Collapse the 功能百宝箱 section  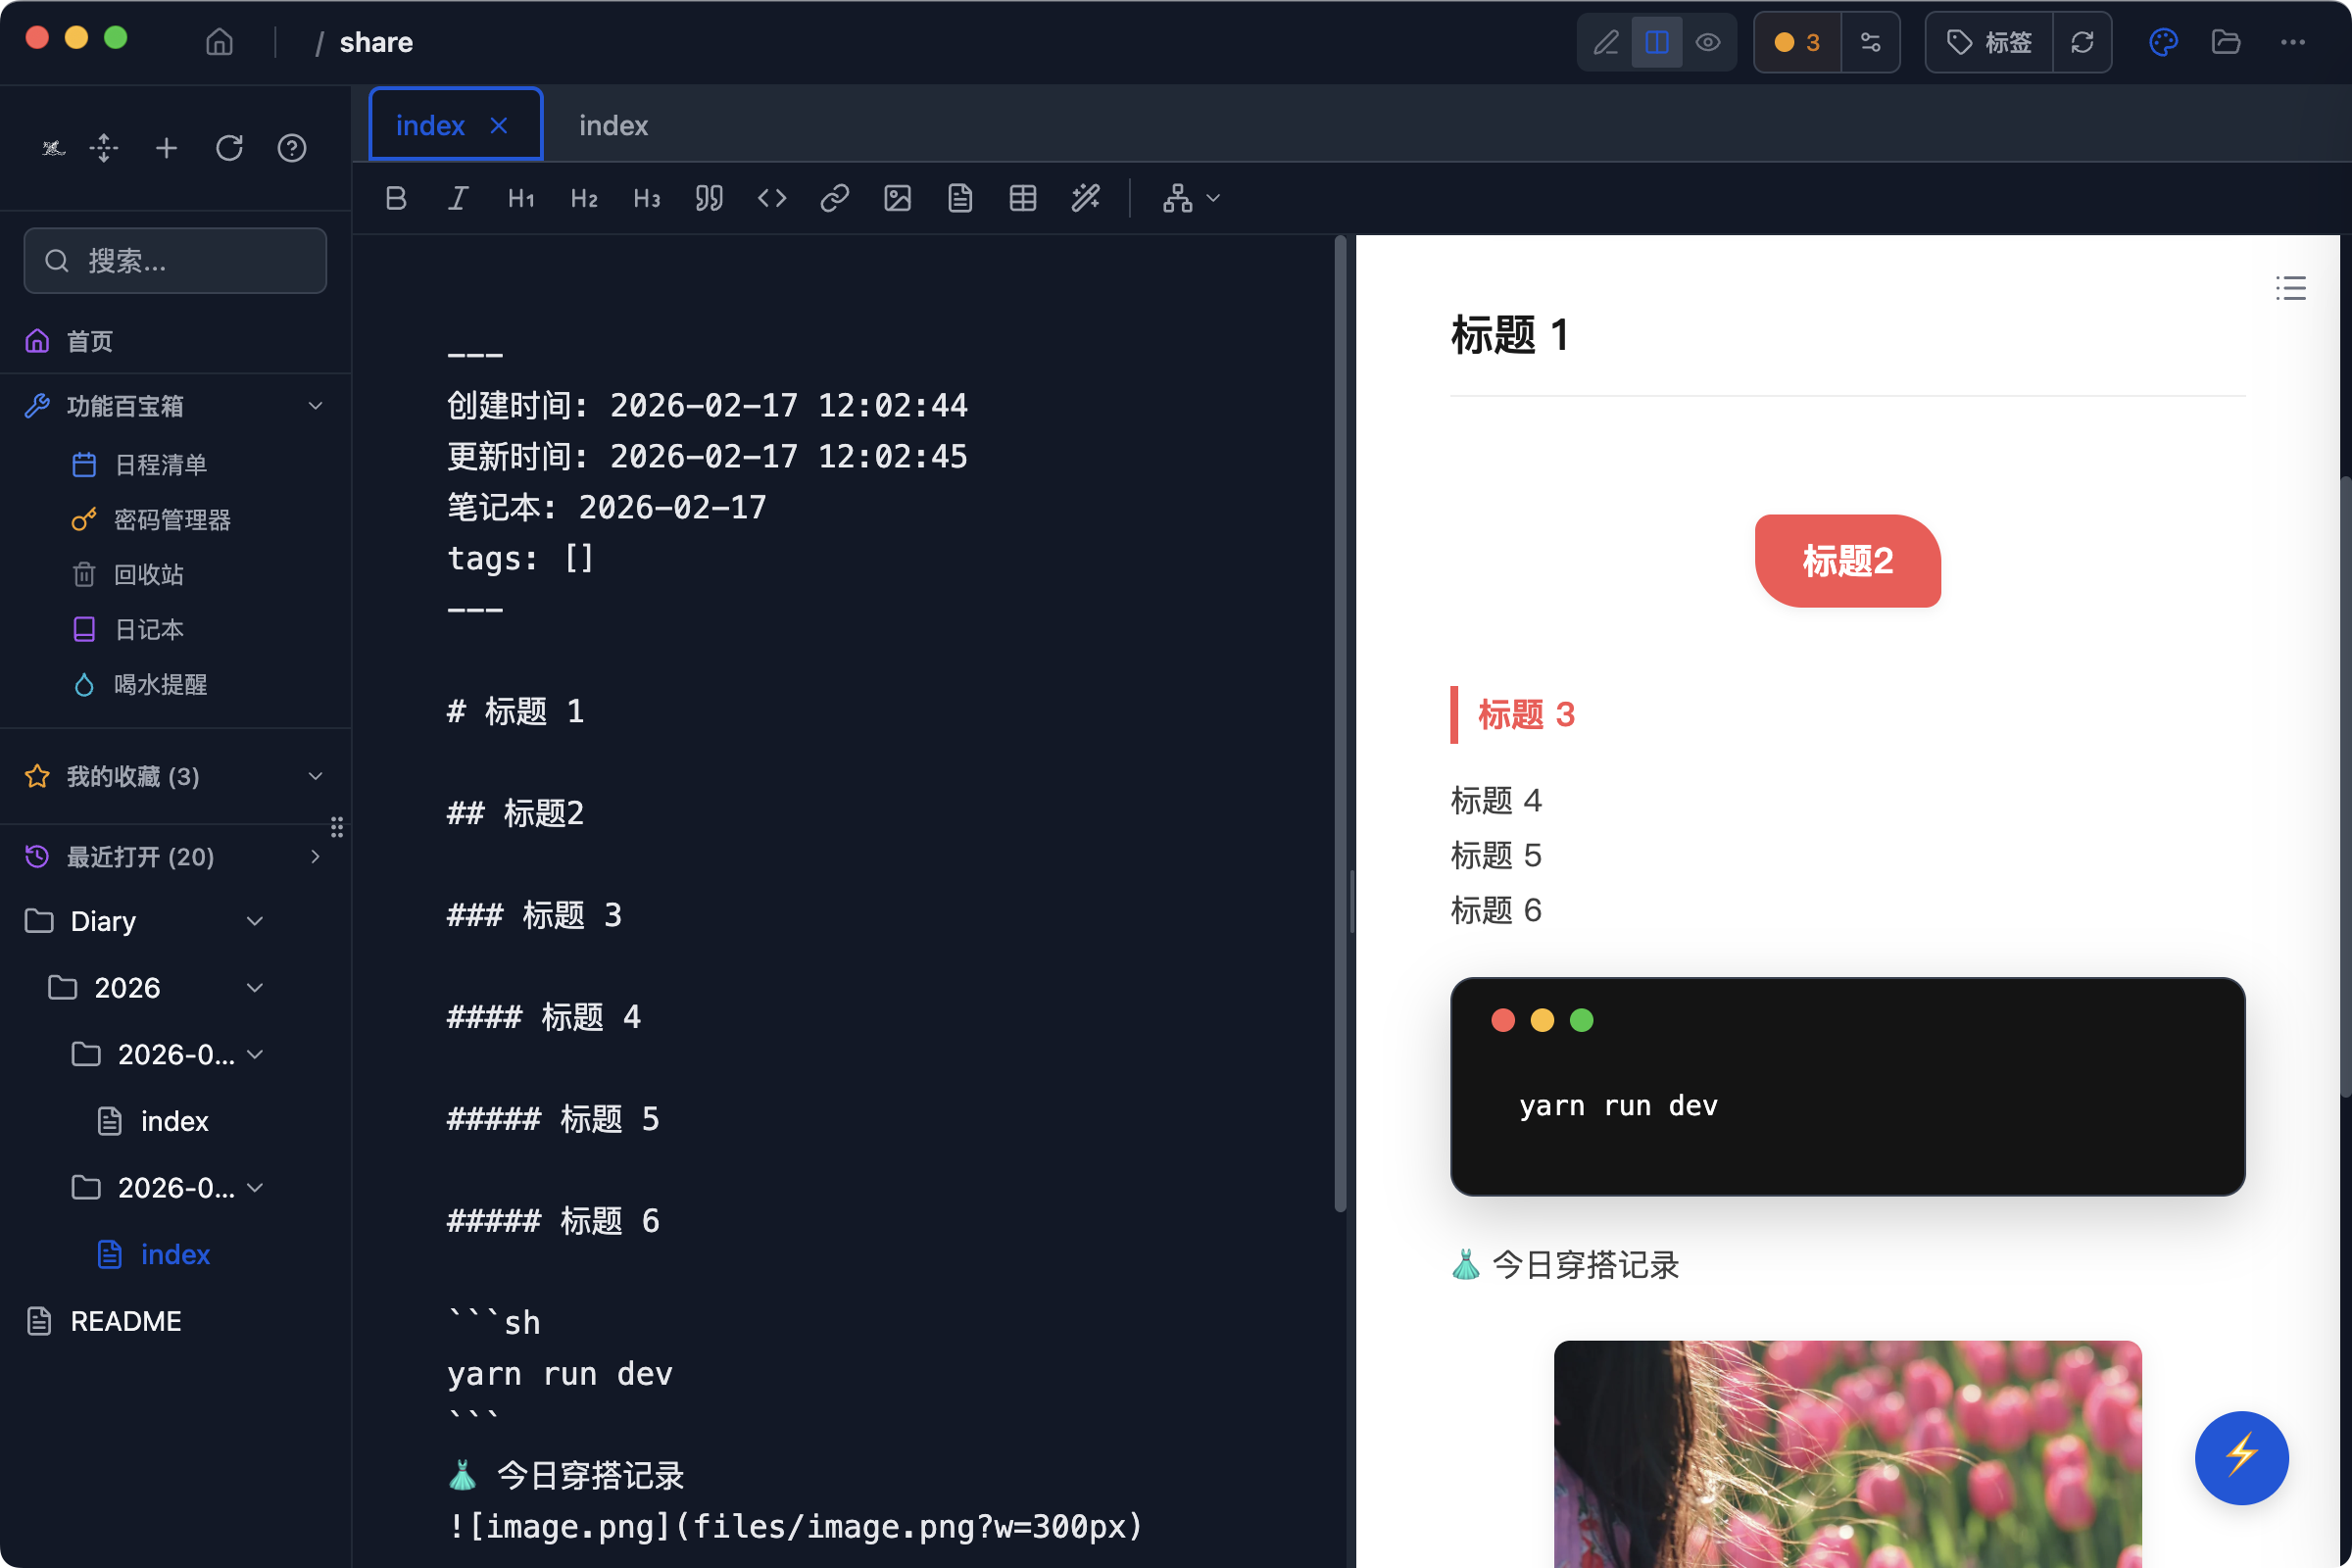click(315, 406)
